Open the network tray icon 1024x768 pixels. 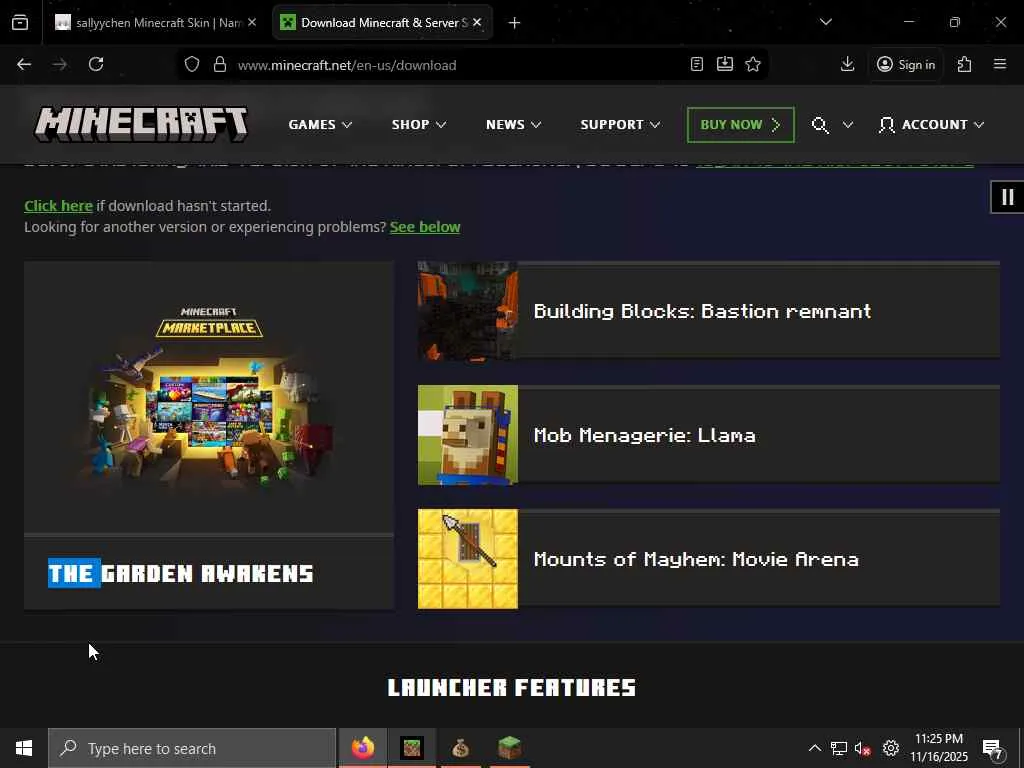click(x=839, y=748)
